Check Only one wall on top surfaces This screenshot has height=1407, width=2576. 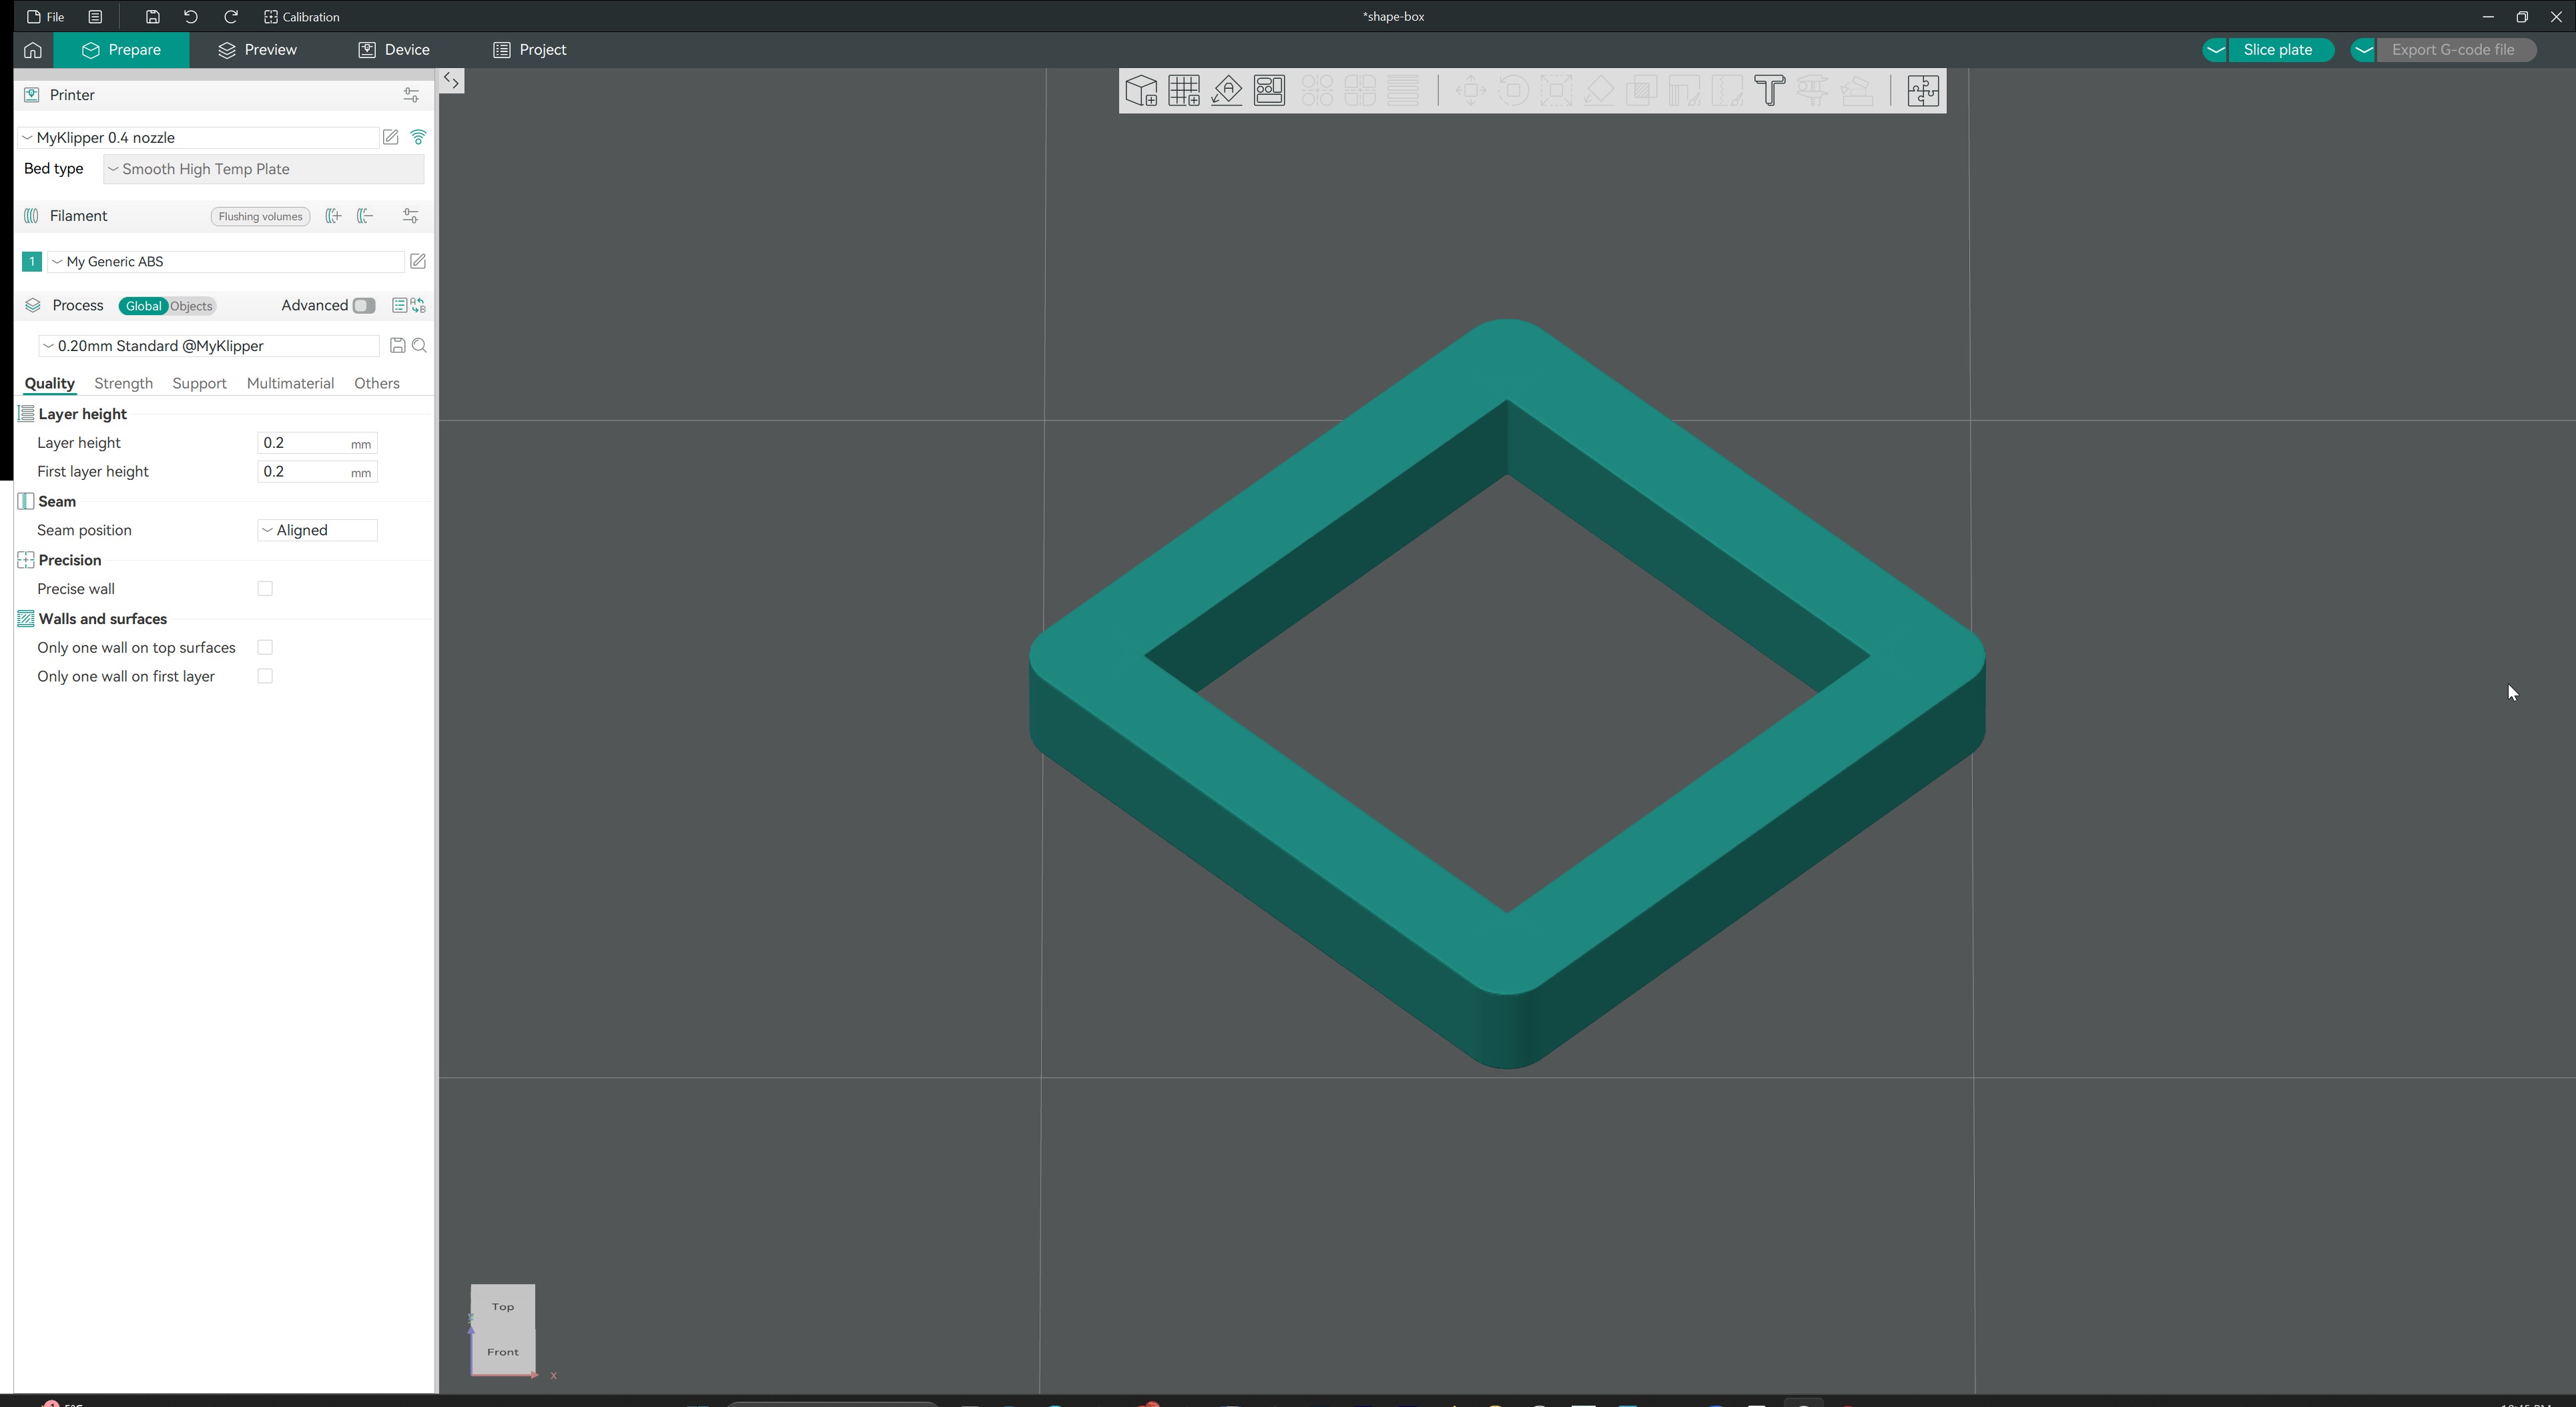pyautogui.click(x=265, y=648)
